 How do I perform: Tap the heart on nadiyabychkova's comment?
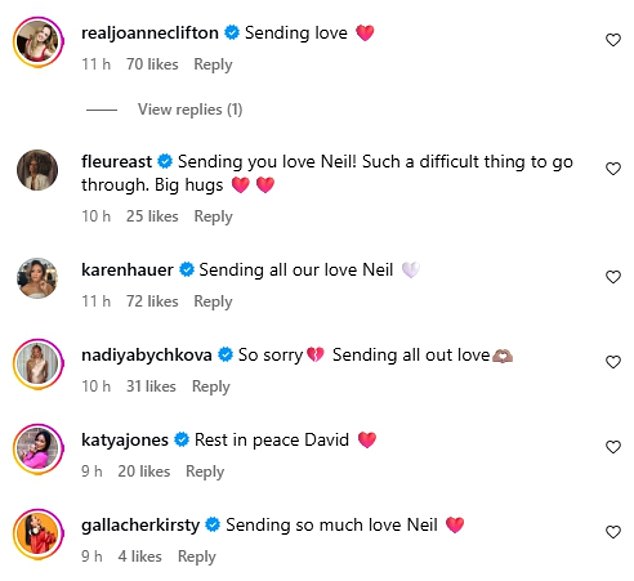pyautogui.click(x=613, y=362)
